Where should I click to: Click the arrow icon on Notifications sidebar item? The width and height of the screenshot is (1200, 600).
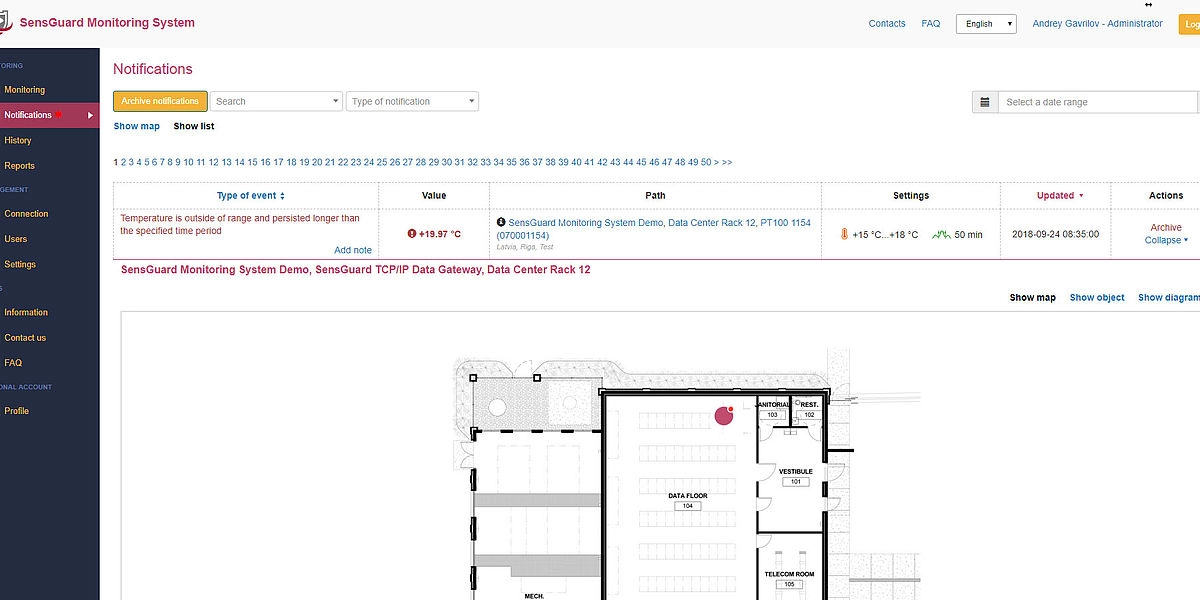tap(91, 115)
